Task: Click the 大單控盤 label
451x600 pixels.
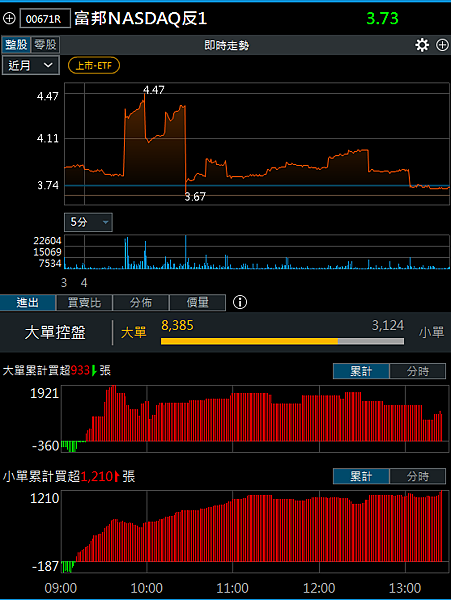Action: (x=55, y=332)
